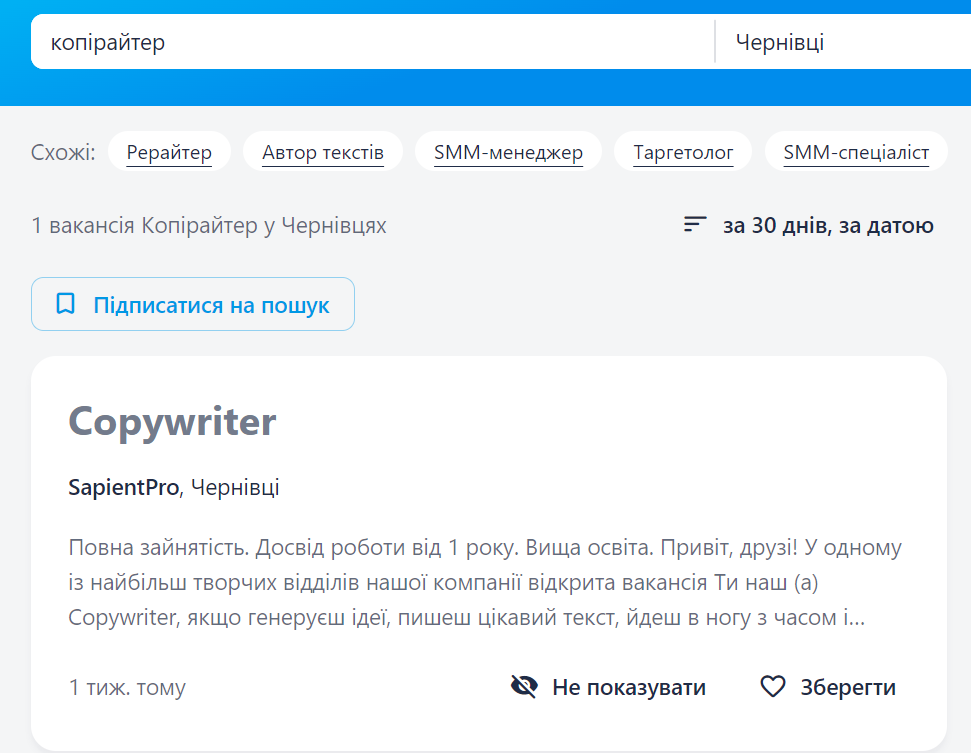
Task: Open the 'Таргетолог' similar search
Action: (683, 152)
